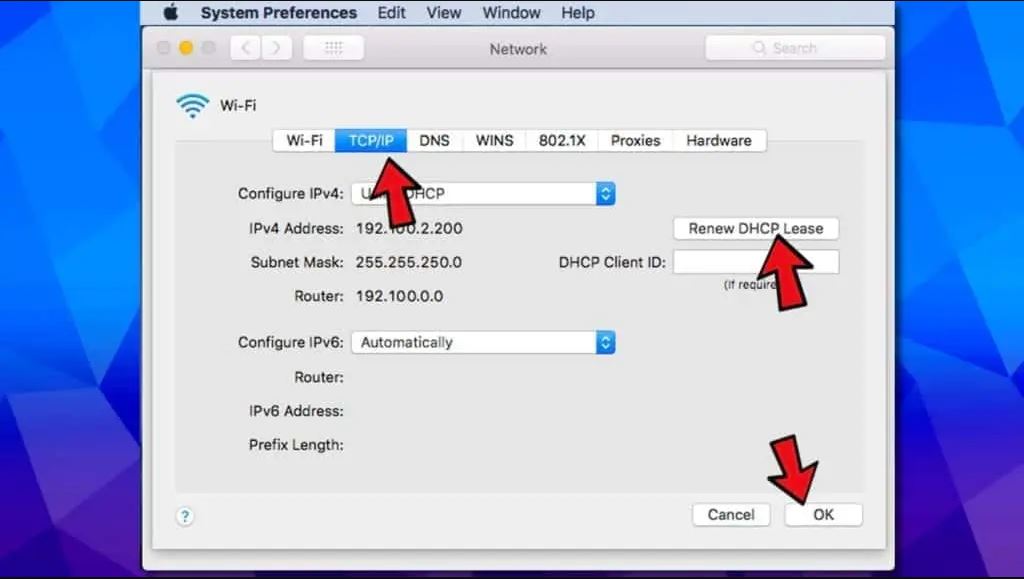Click the Cancel button
This screenshot has height=579, width=1024.
[731, 515]
